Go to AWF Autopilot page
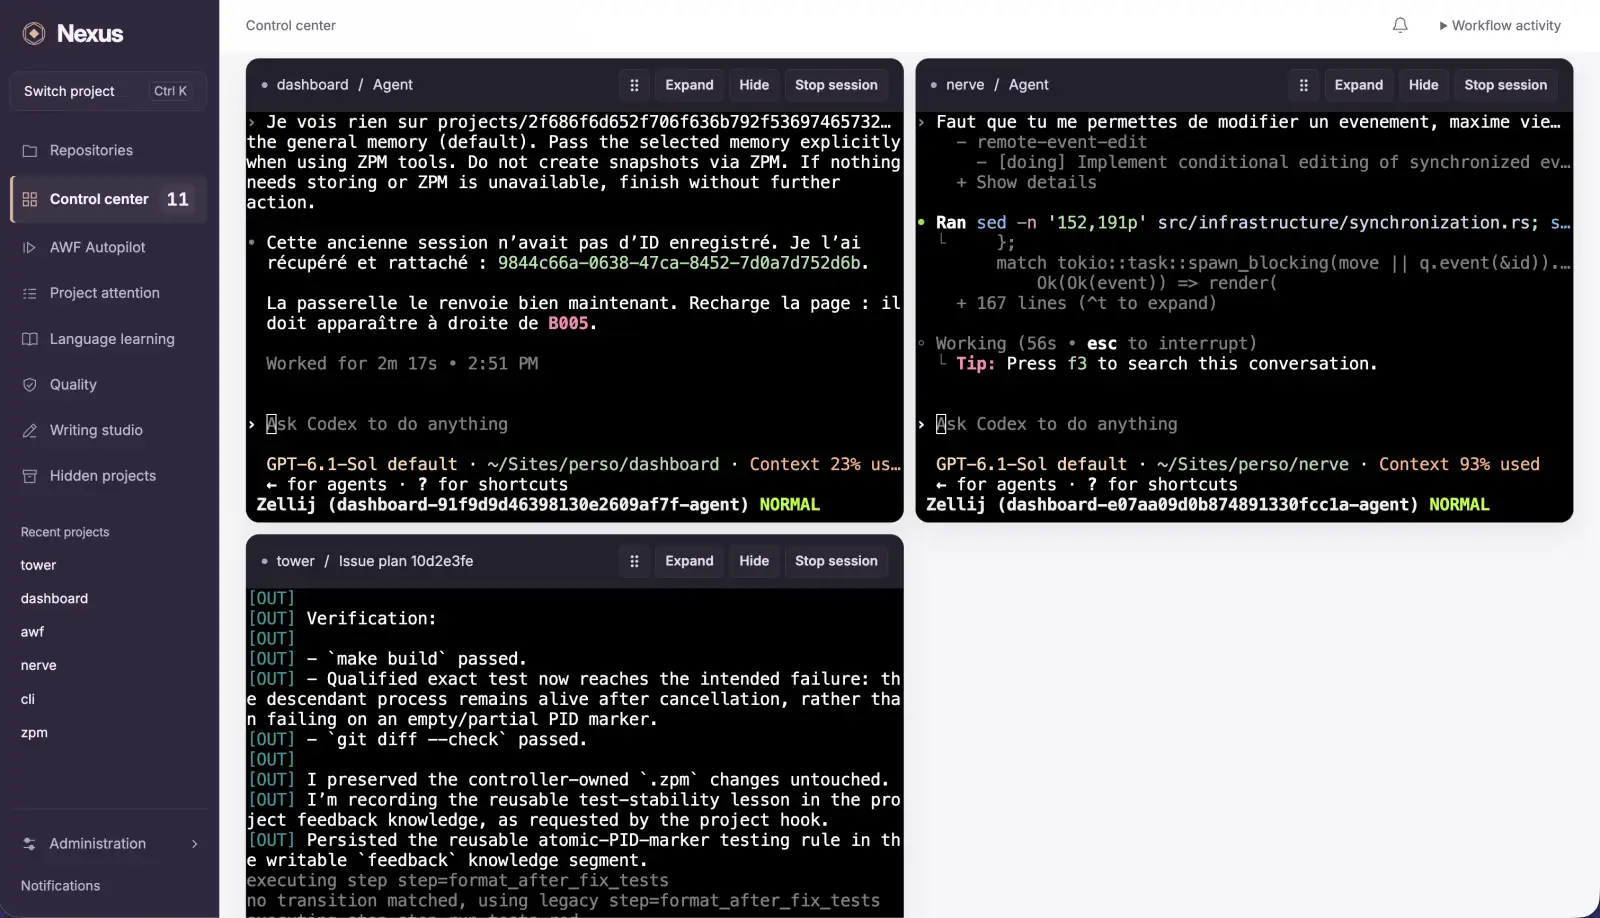Image resolution: width=1600 pixels, height=918 pixels. pyautogui.click(x=108, y=247)
